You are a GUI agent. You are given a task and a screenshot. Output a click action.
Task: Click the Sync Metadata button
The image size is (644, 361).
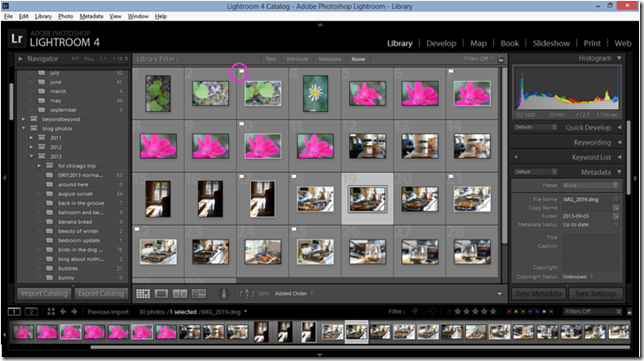538,294
